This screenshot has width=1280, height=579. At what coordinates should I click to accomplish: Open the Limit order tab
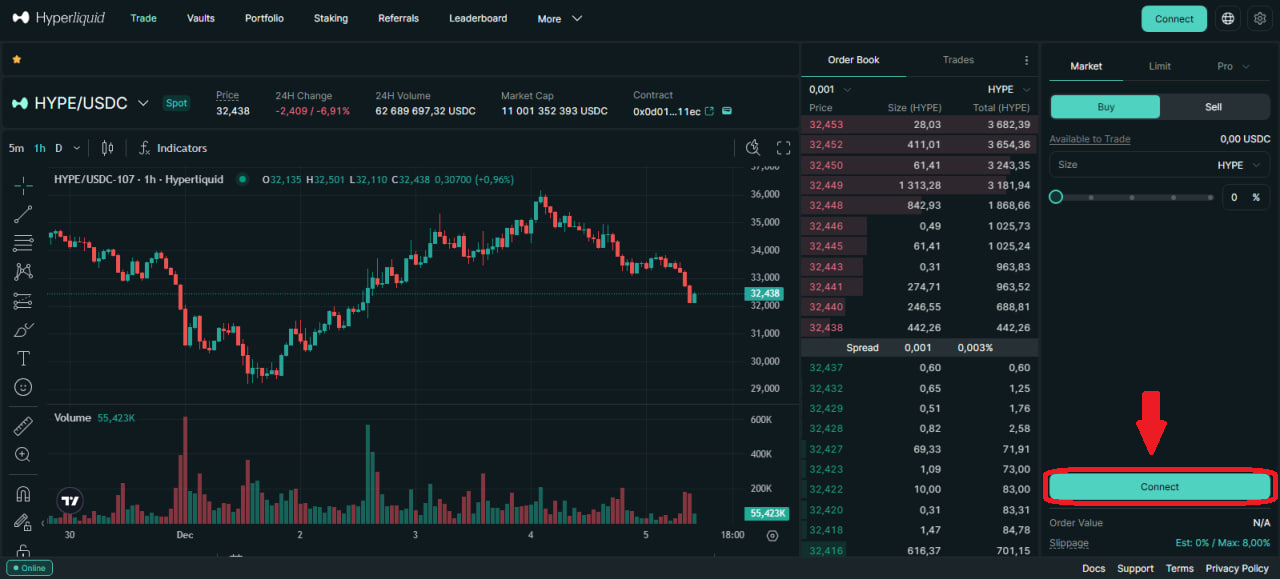click(x=1159, y=66)
